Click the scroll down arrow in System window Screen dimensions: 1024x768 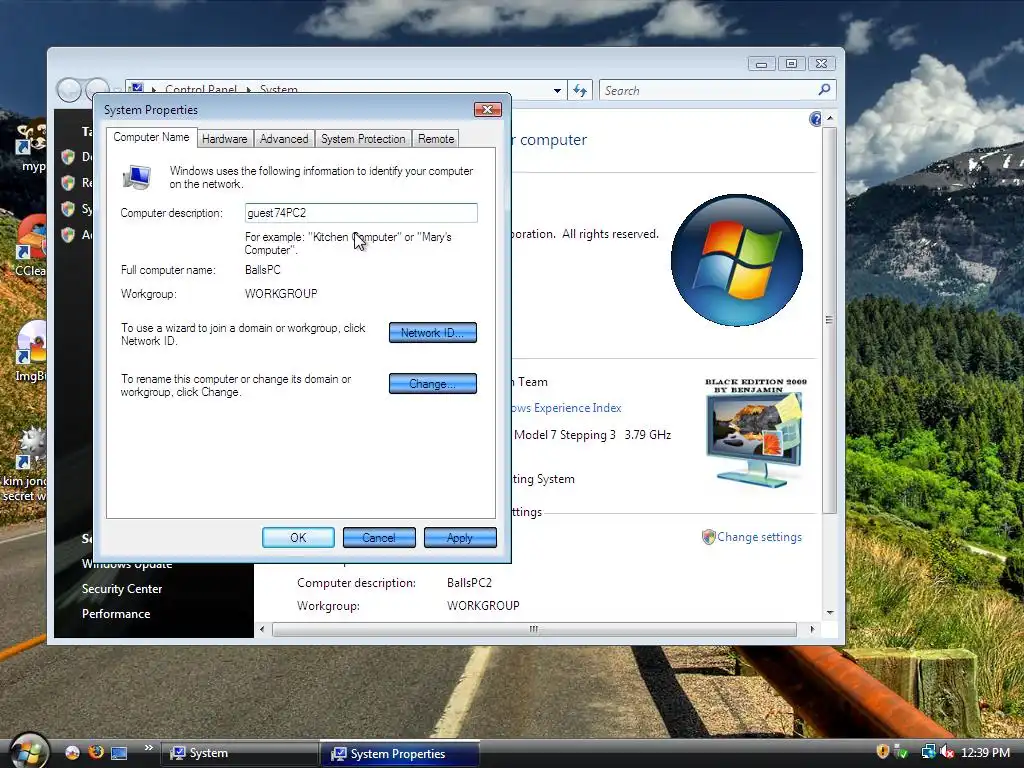(829, 612)
